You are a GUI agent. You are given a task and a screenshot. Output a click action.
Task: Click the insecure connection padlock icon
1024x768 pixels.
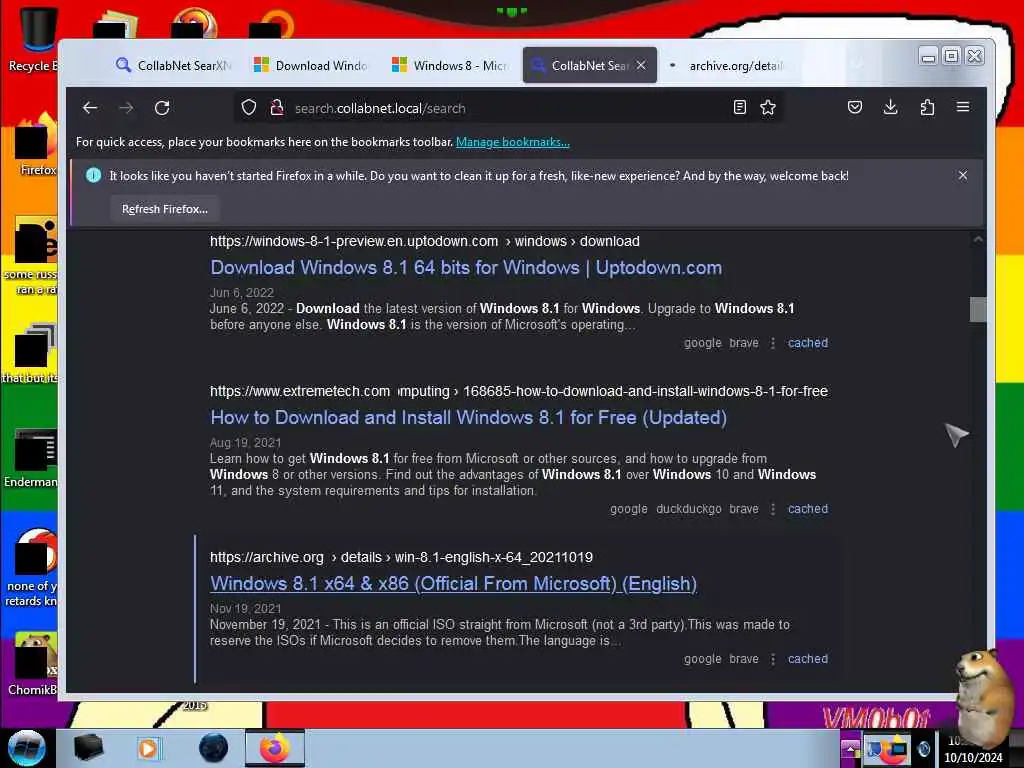(x=277, y=108)
